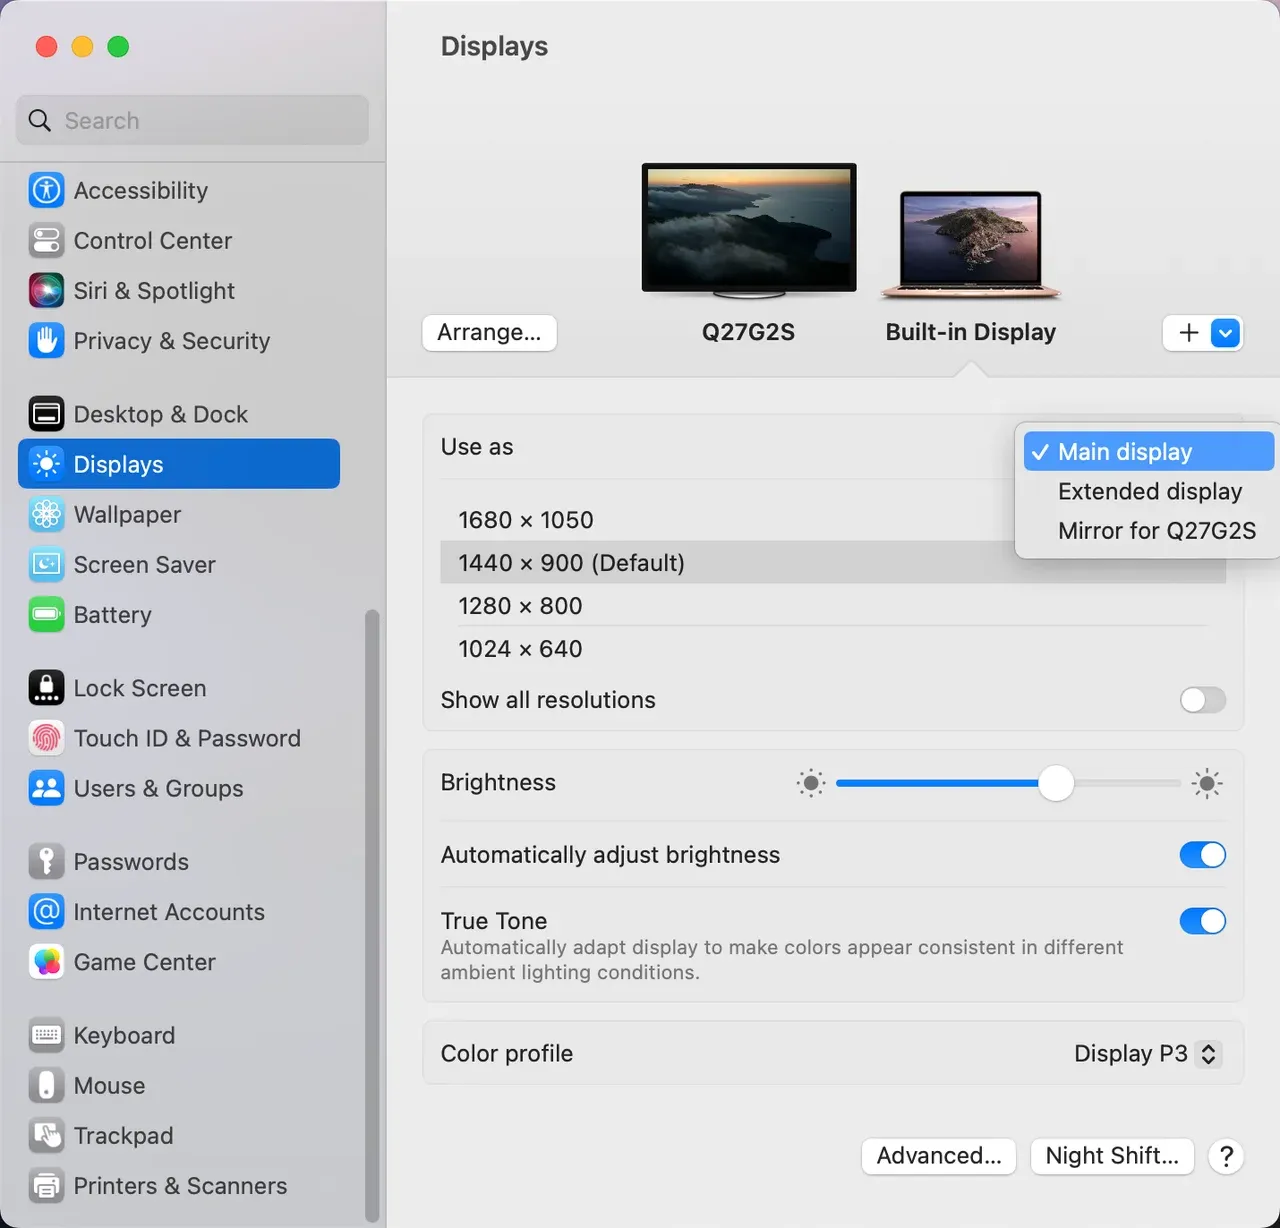This screenshot has width=1280, height=1228.
Task: Click the yellow minimize window button
Action: [82, 46]
